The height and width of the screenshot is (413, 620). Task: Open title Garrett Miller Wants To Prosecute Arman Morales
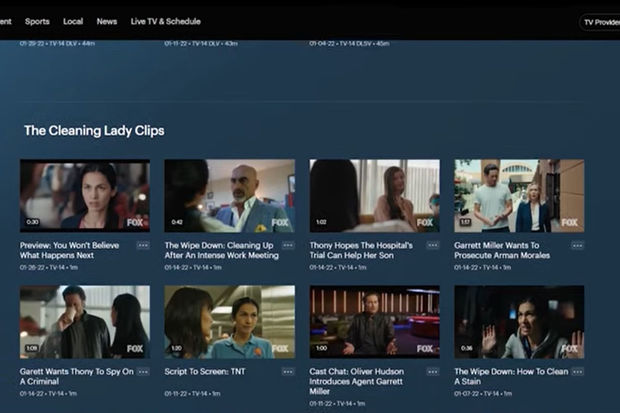502,250
